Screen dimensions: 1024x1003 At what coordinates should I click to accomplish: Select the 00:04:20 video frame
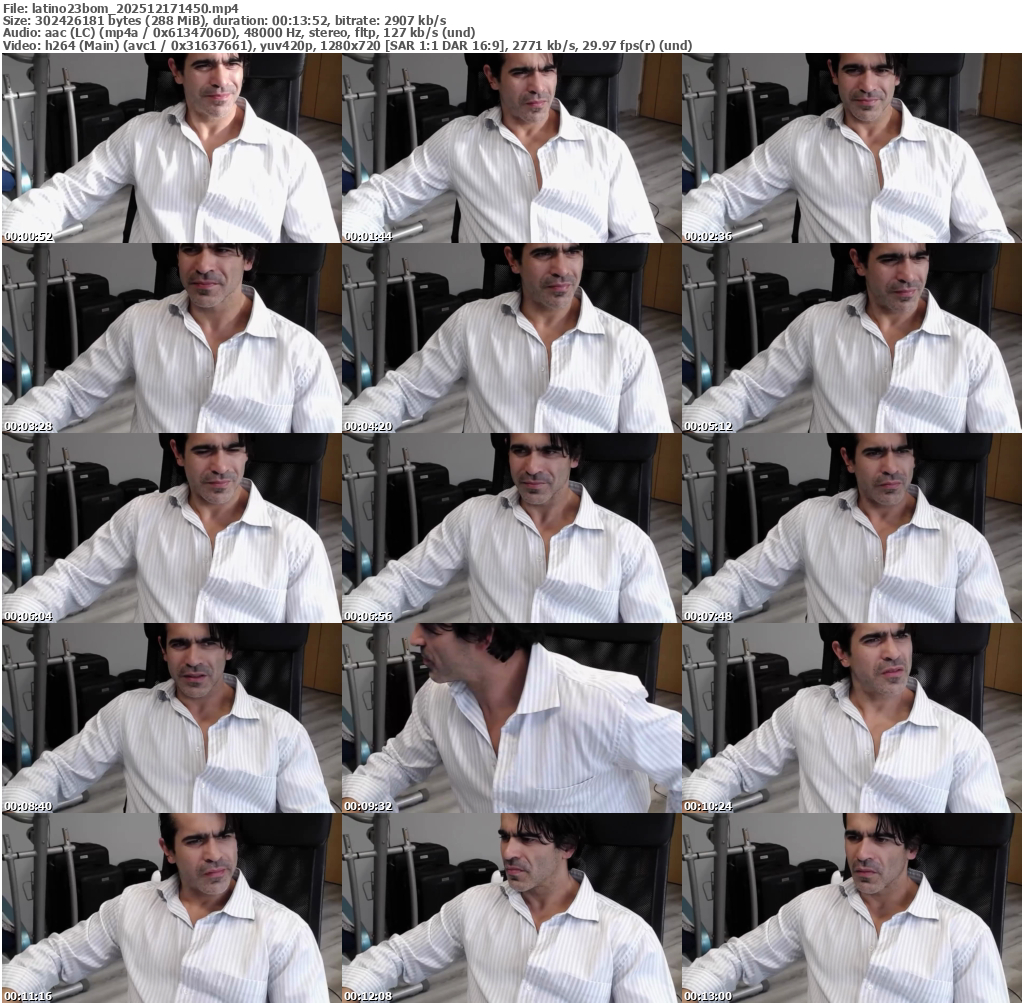[x=511, y=338]
